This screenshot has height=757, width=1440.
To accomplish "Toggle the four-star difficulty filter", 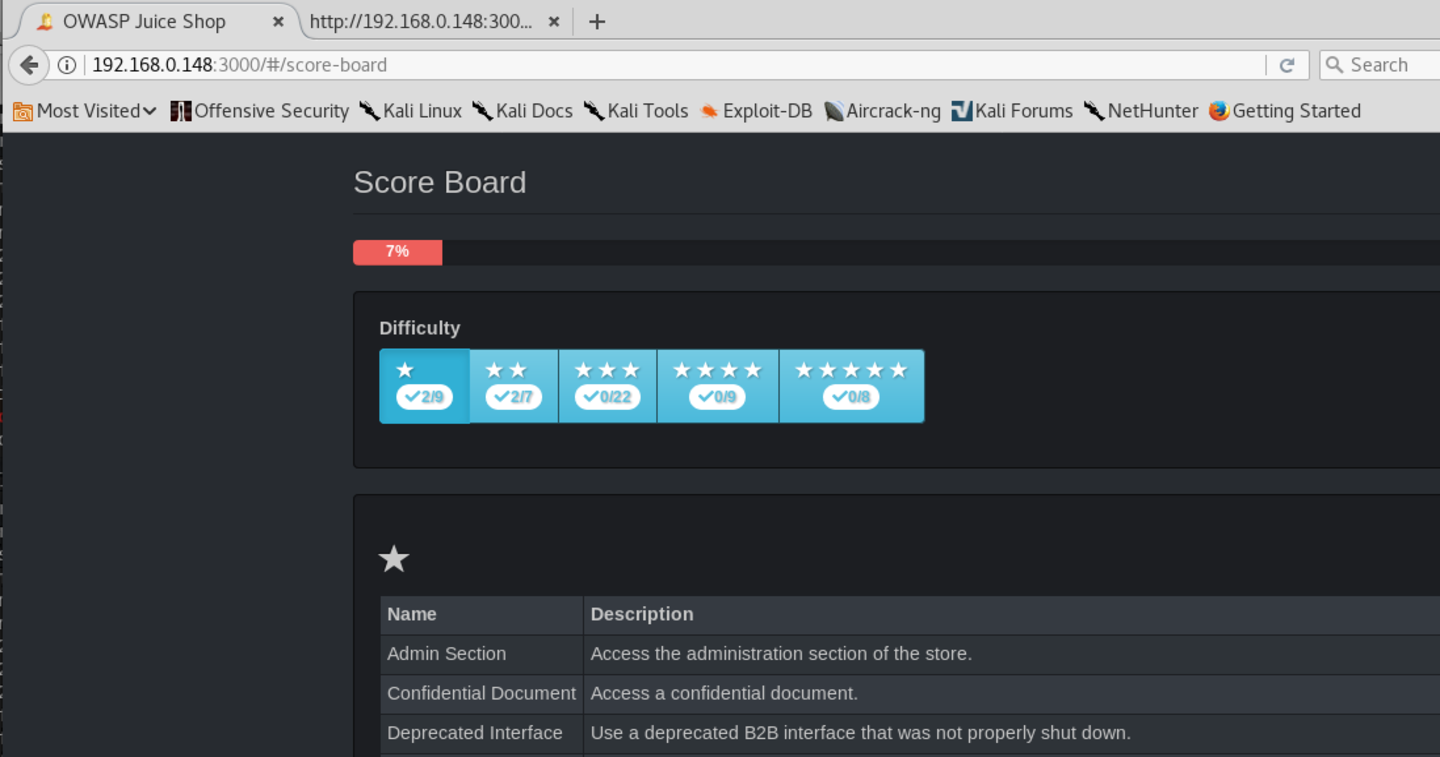I will point(717,386).
